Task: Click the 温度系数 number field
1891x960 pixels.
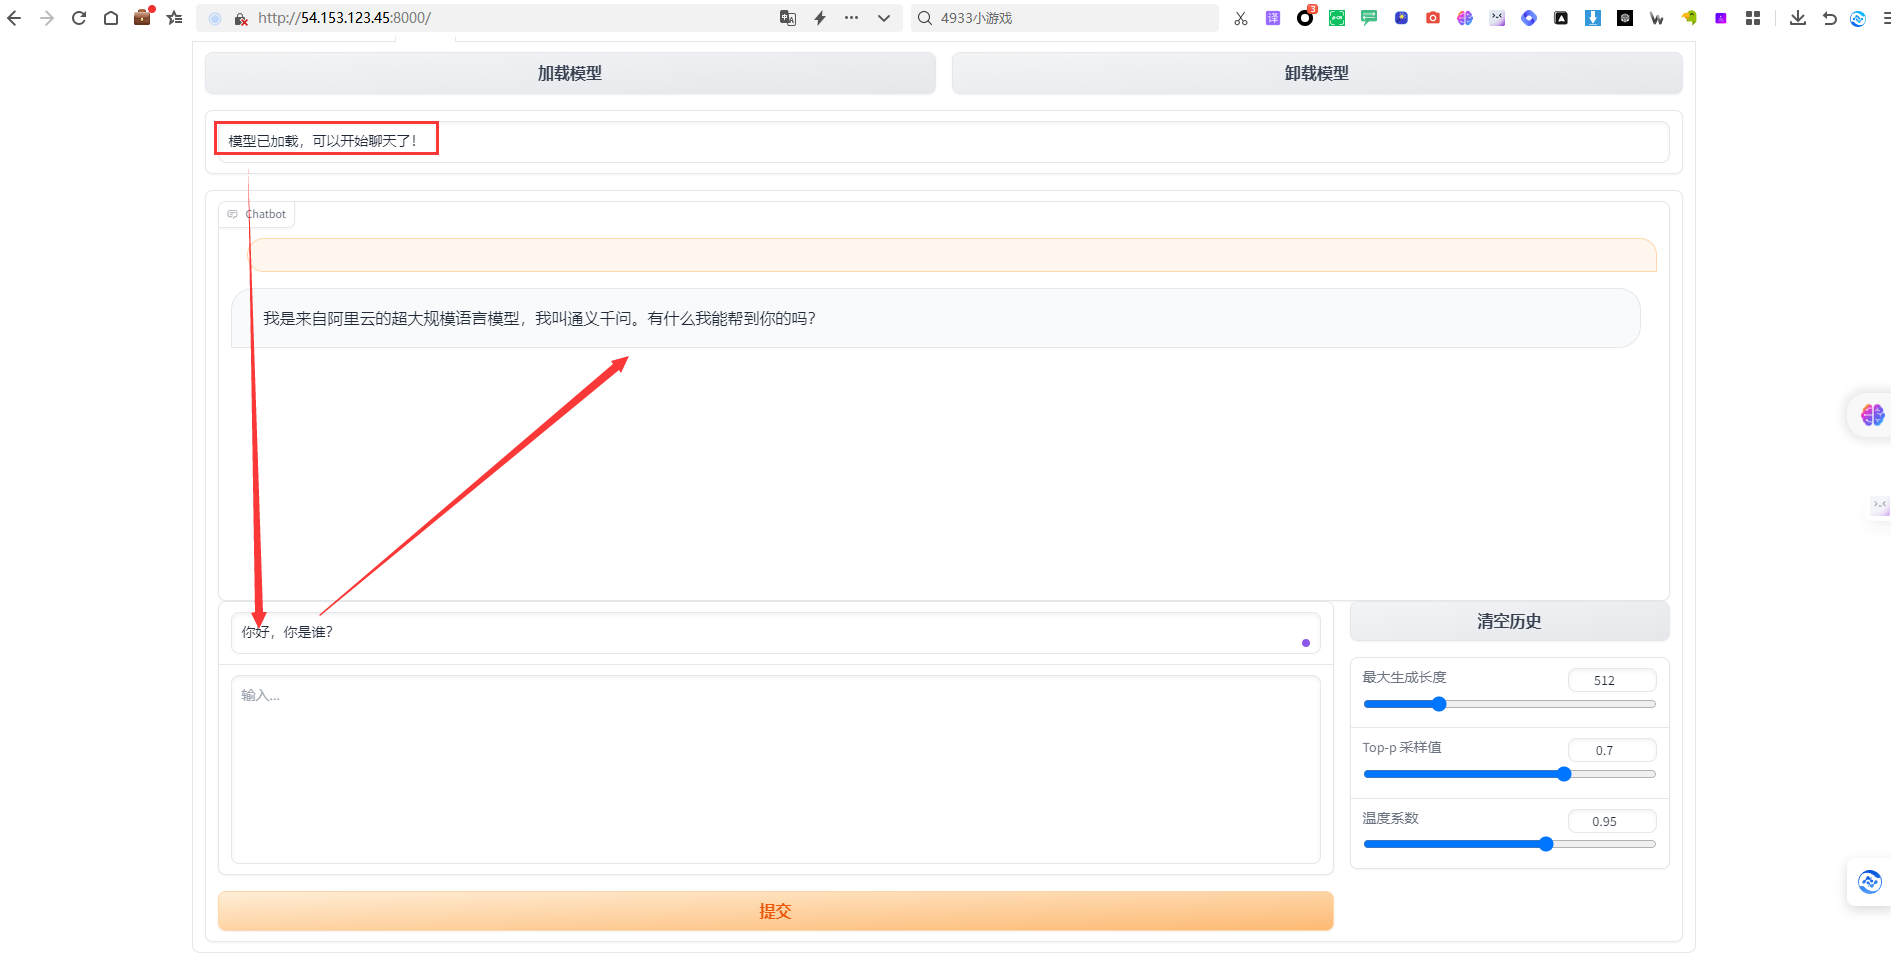Action: click(x=1611, y=821)
